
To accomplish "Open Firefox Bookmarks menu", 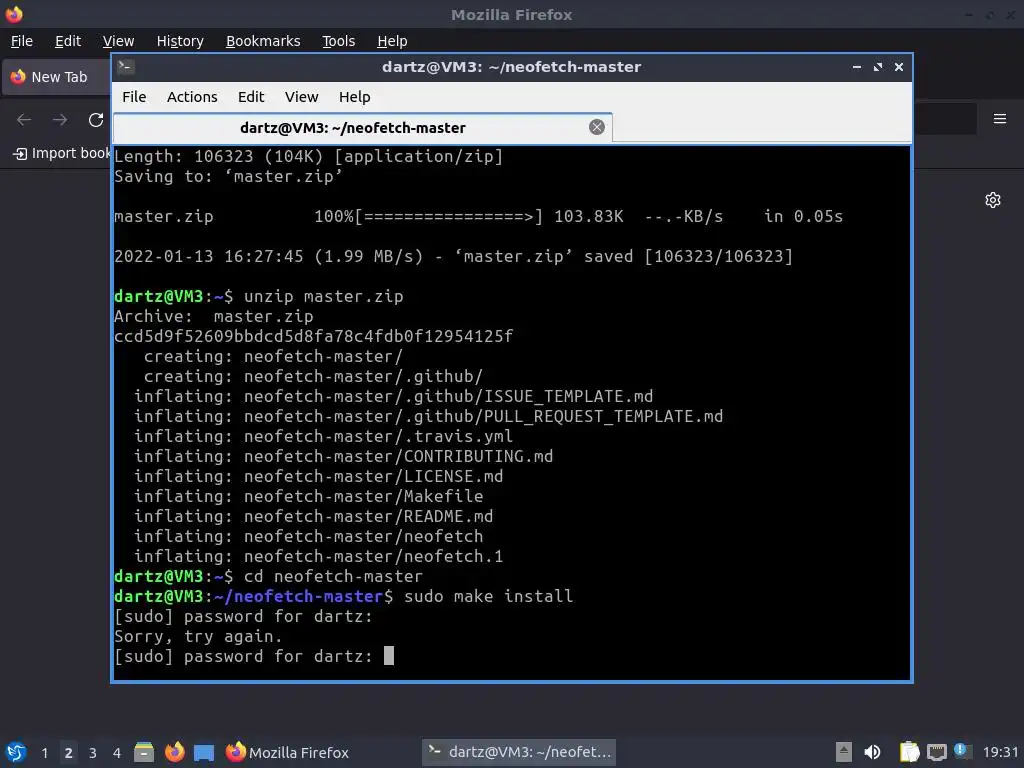I will pos(263,41).
